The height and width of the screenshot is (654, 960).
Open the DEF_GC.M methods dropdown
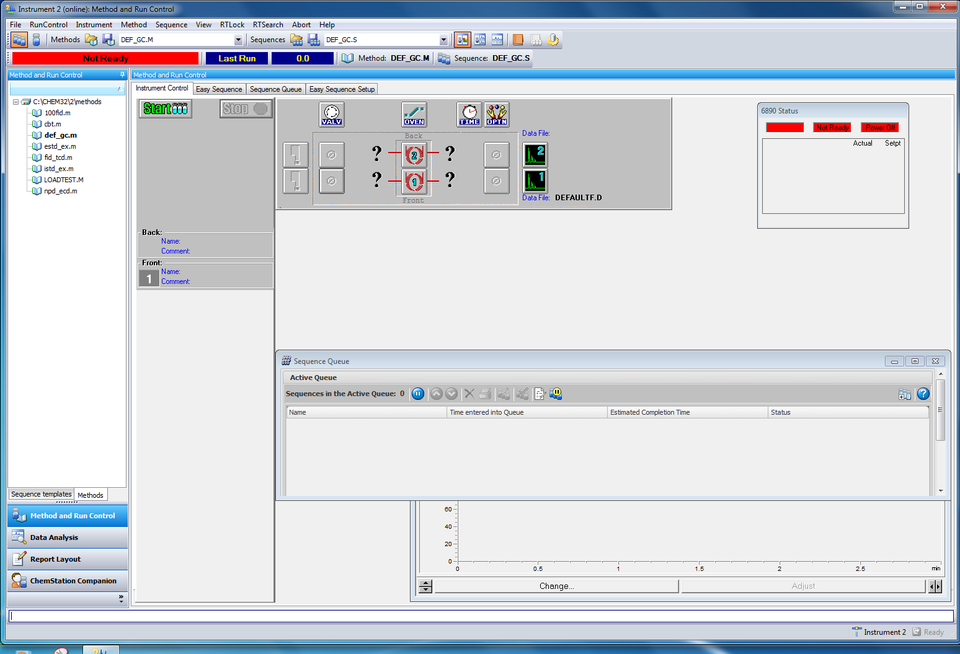pyautogui.click(x=239, y=41)
